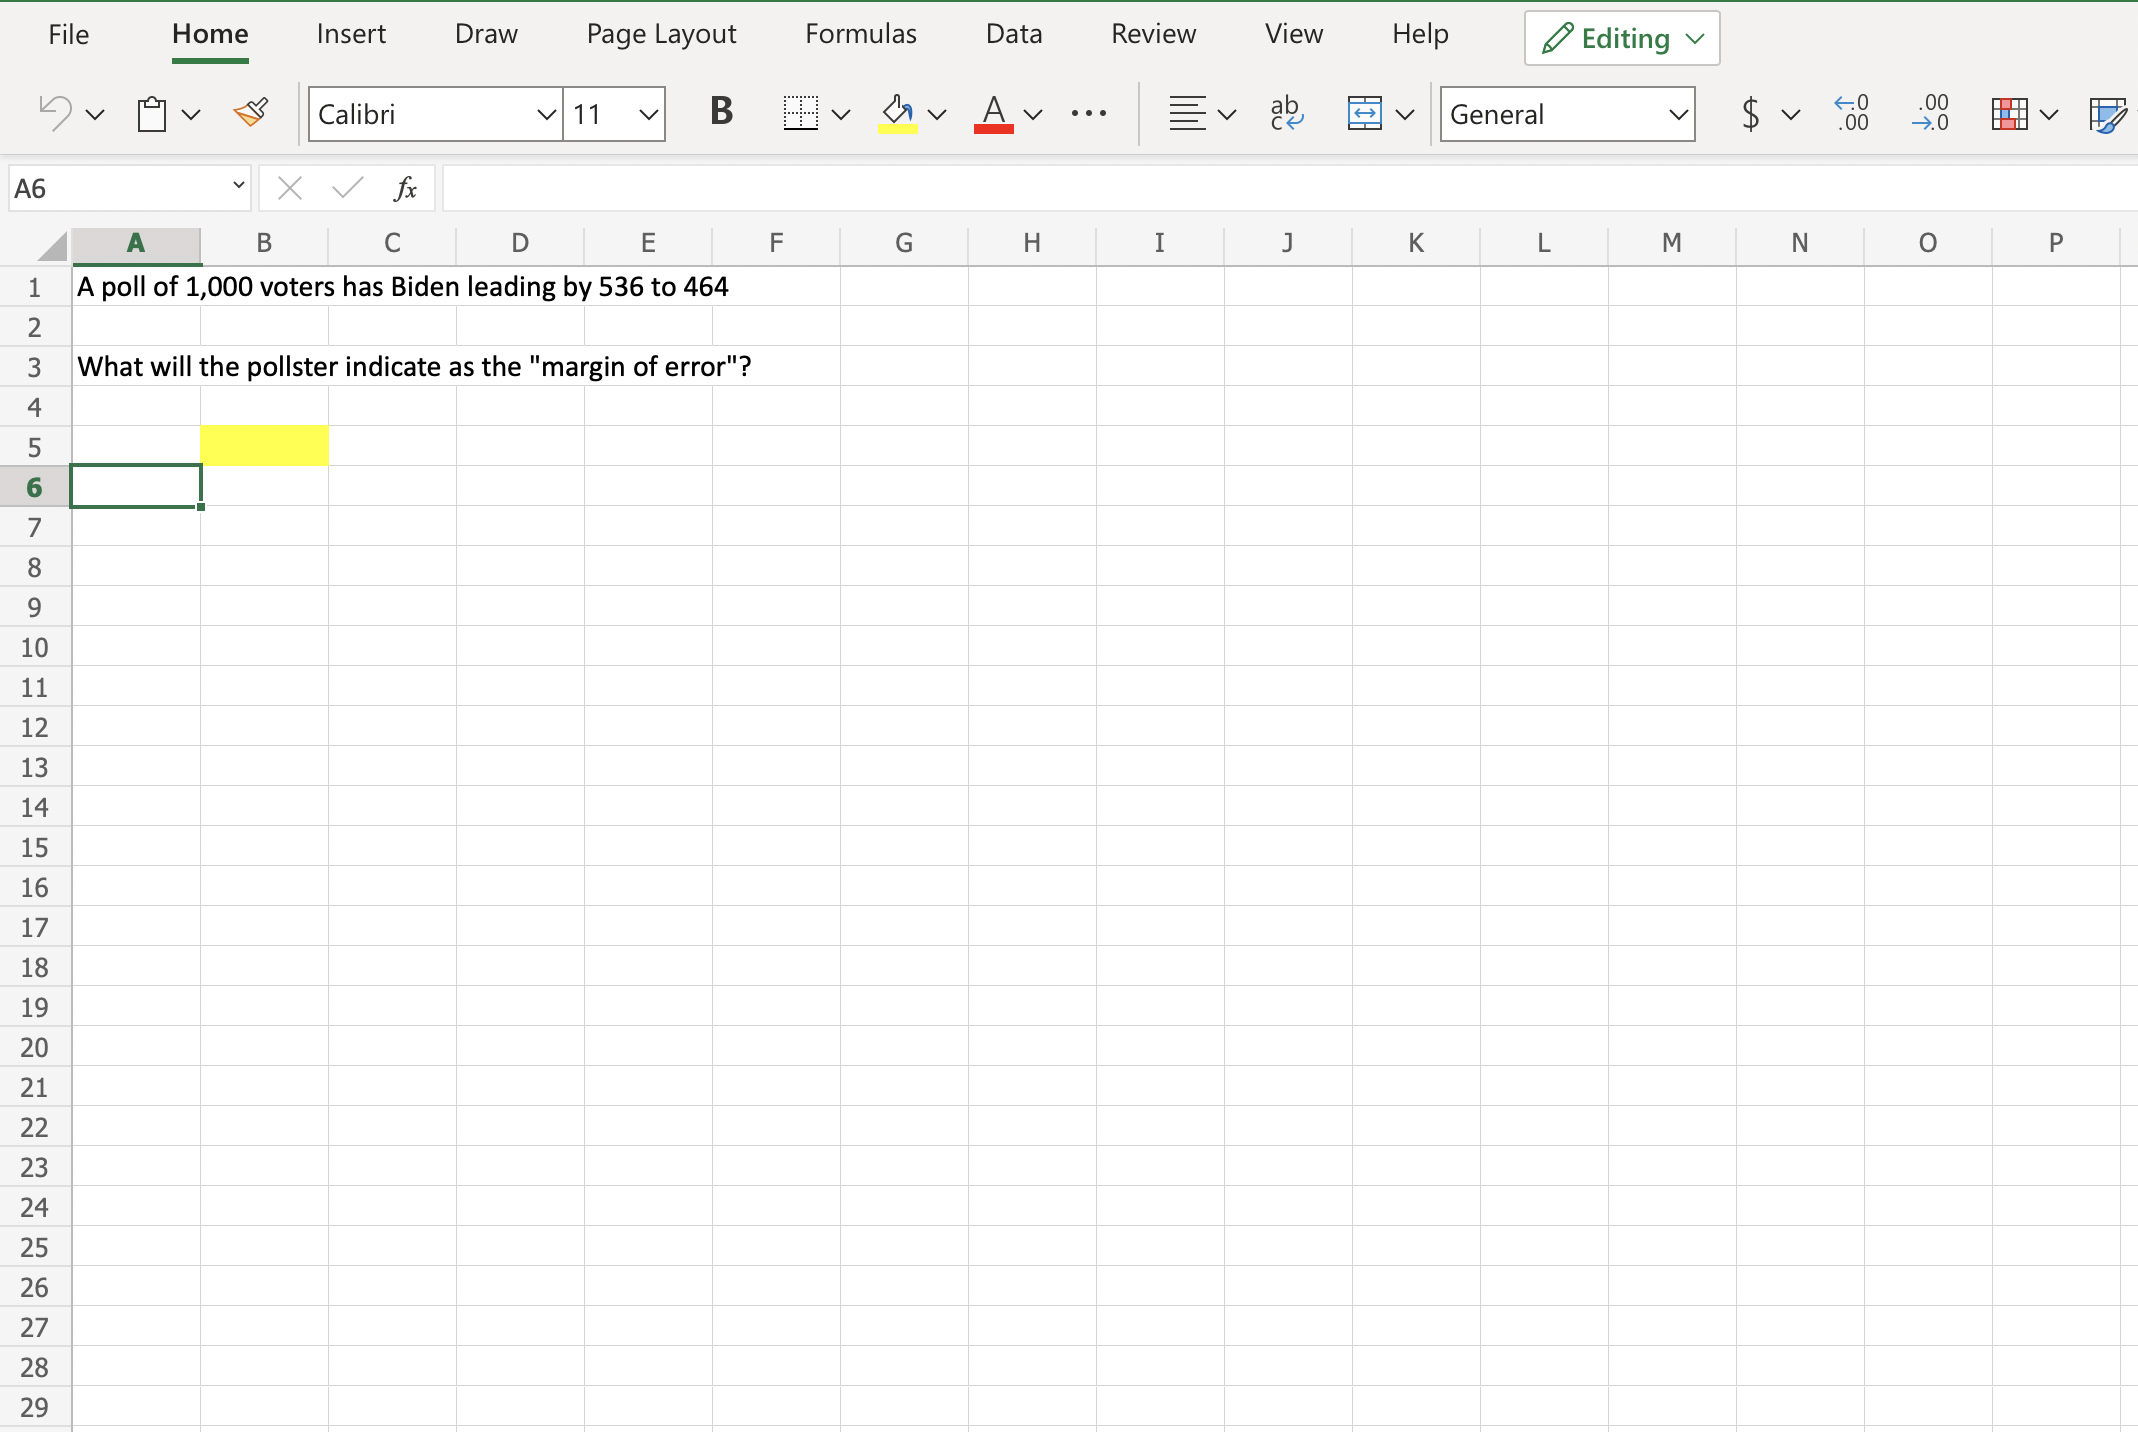Click Increase Decimal icon

coord(1851,114)
